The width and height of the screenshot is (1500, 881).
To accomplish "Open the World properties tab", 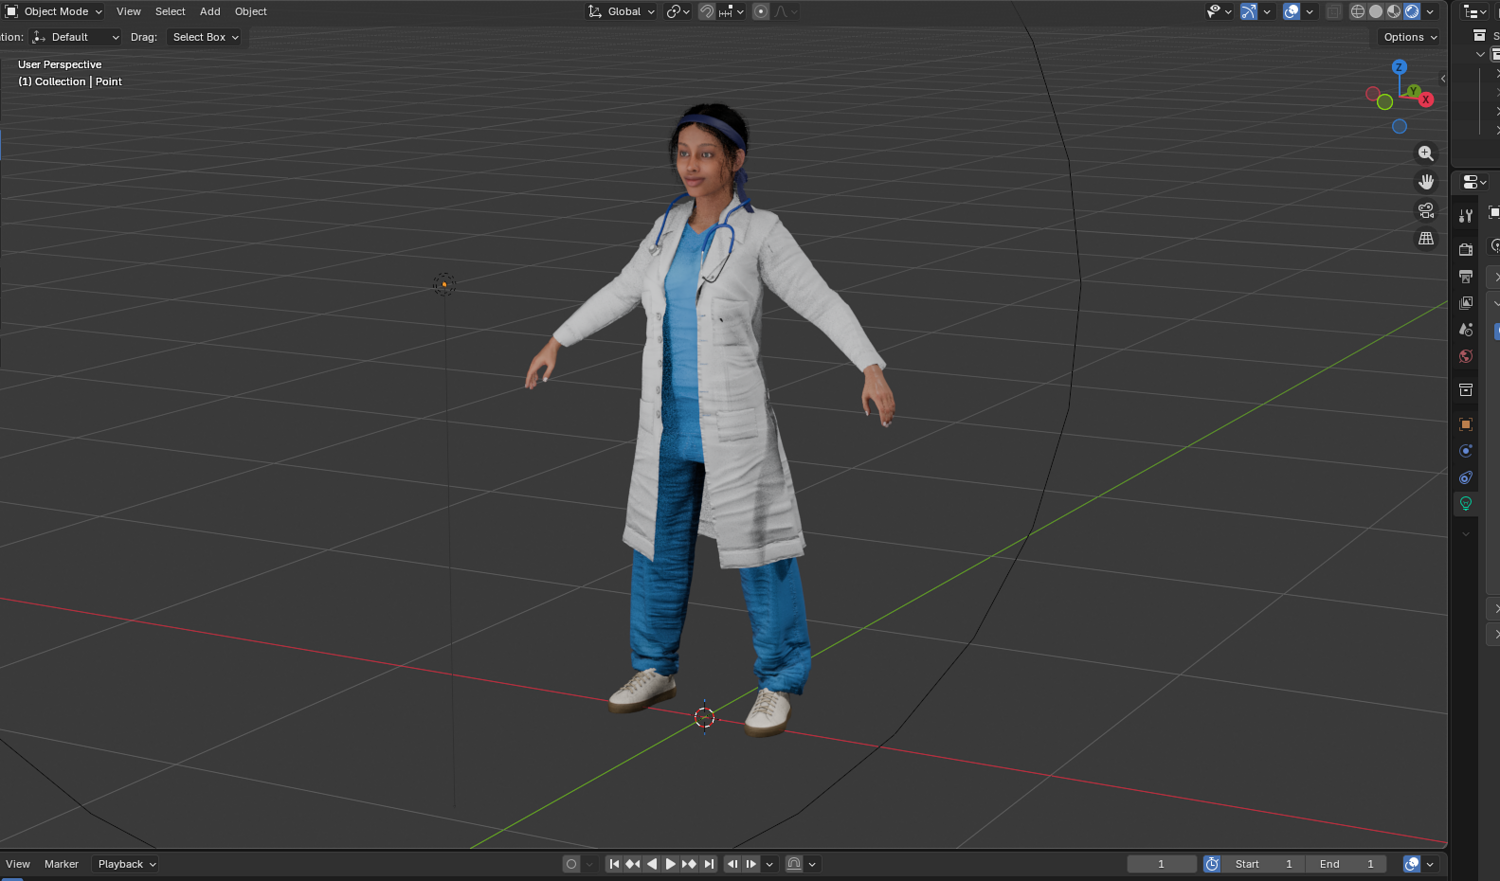I will tap(1466, 357).
